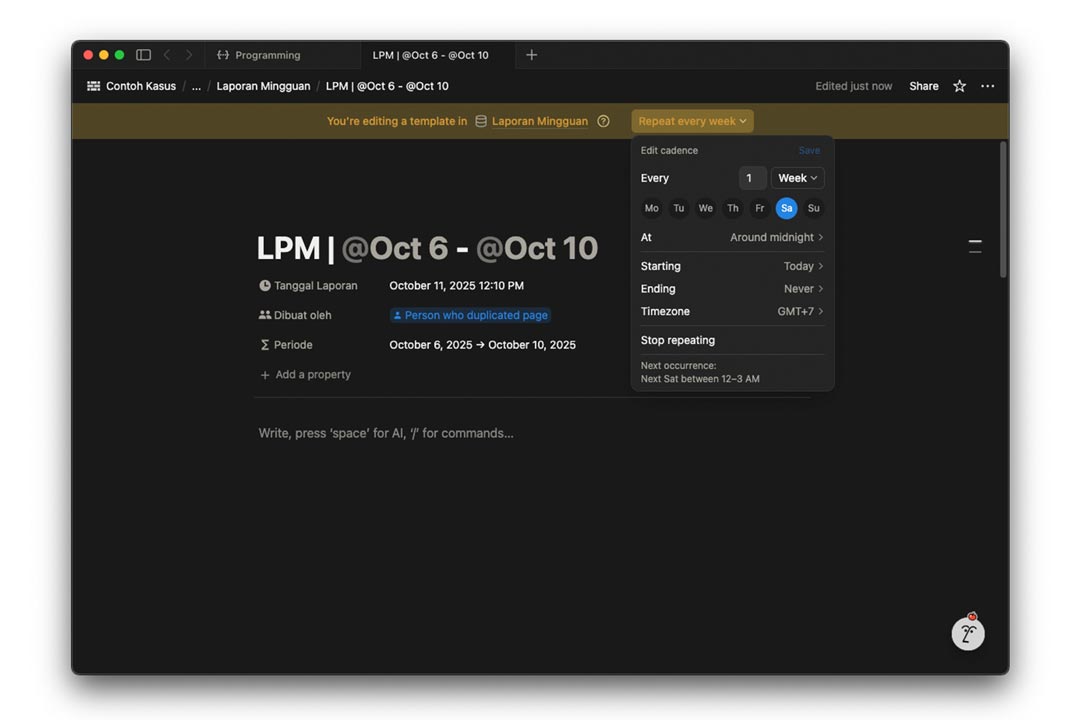Screen dimensions: 1080x720
Task: Click the Contoh Kasus workspace icon
Action: point(94,86)
